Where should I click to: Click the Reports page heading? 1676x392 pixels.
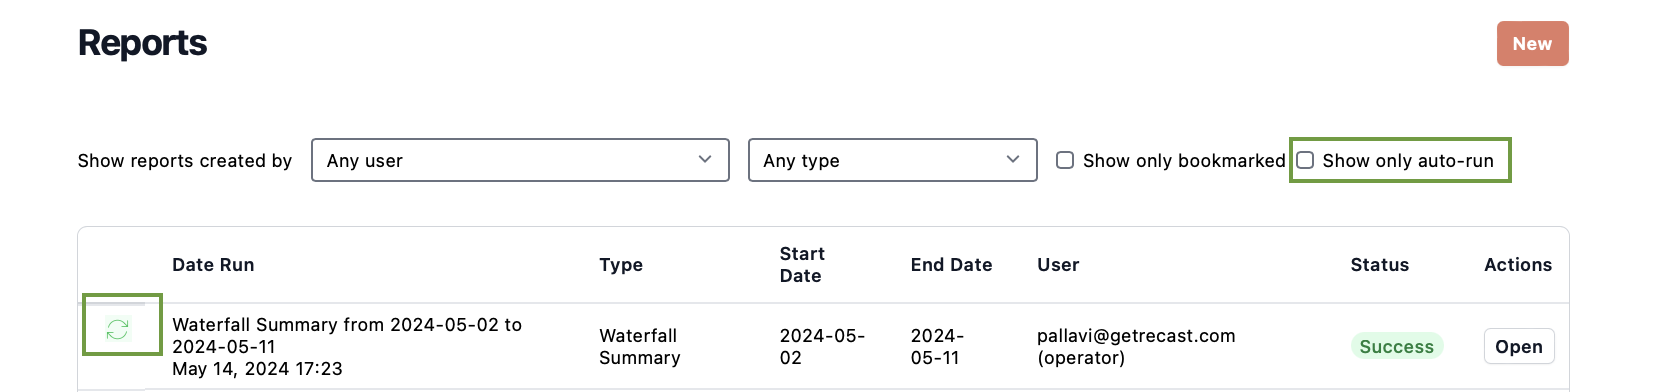tap(142, 43)
